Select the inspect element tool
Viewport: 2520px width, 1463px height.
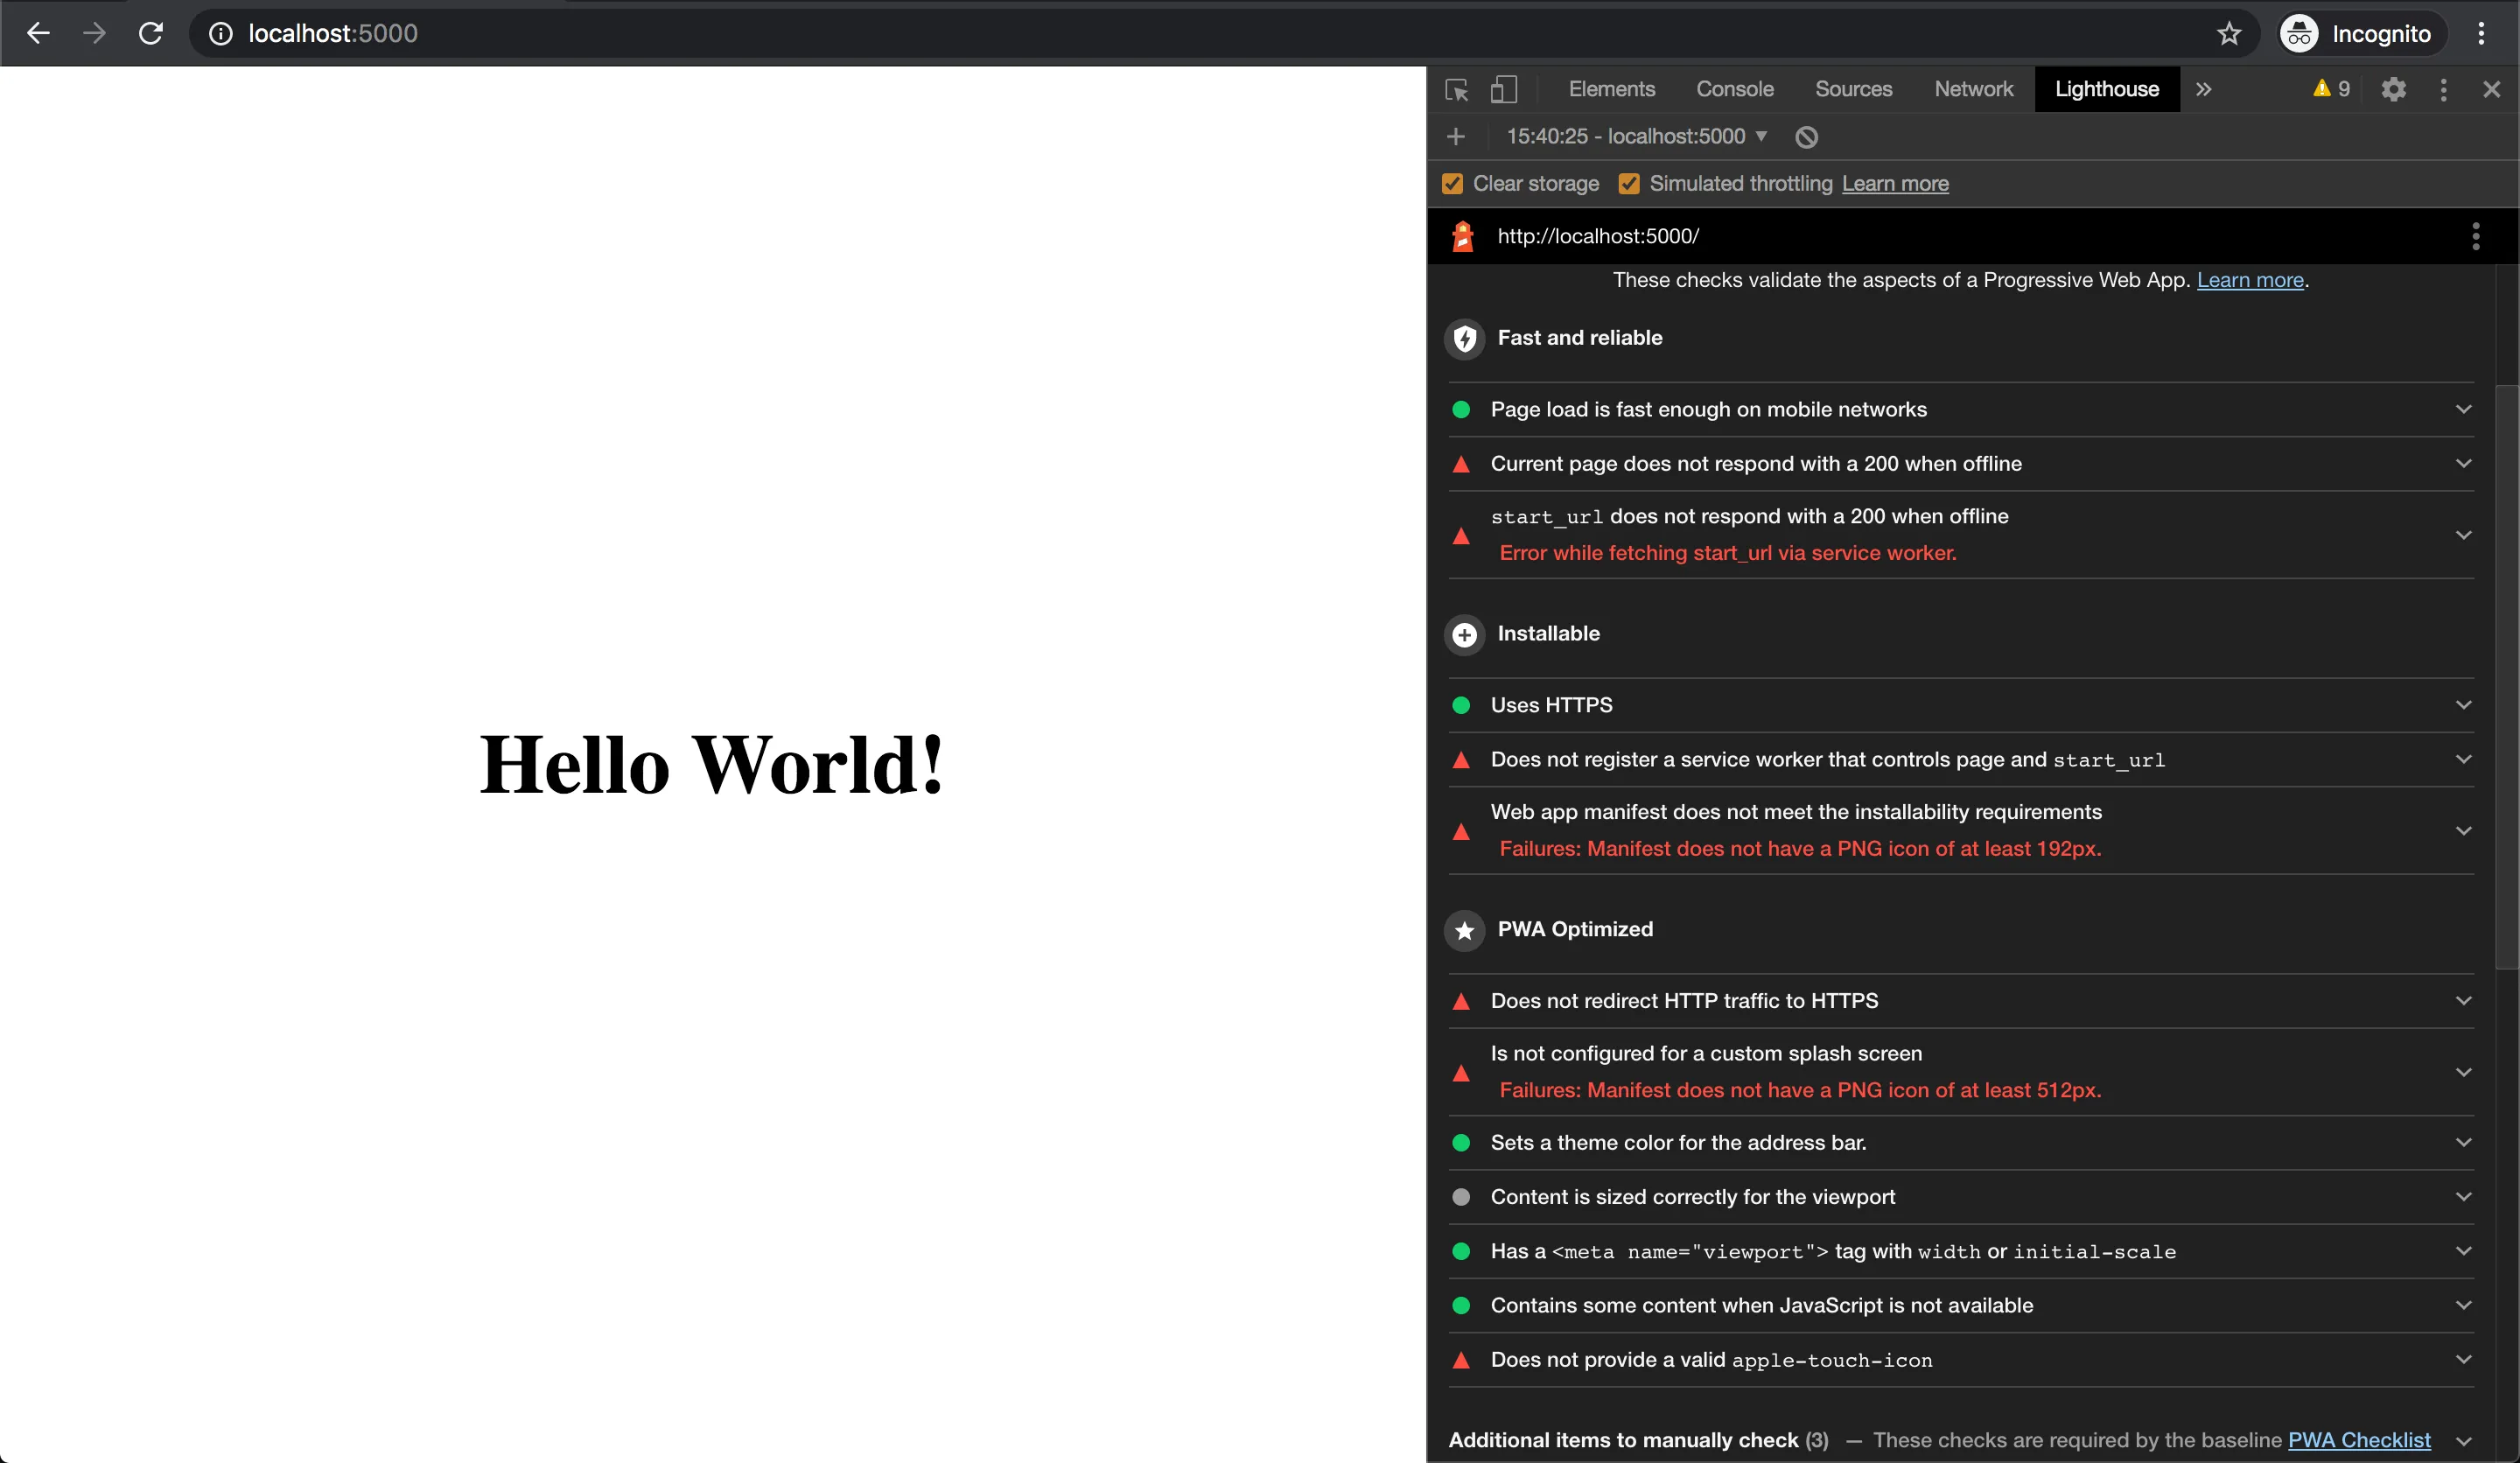pos(1454,89)
